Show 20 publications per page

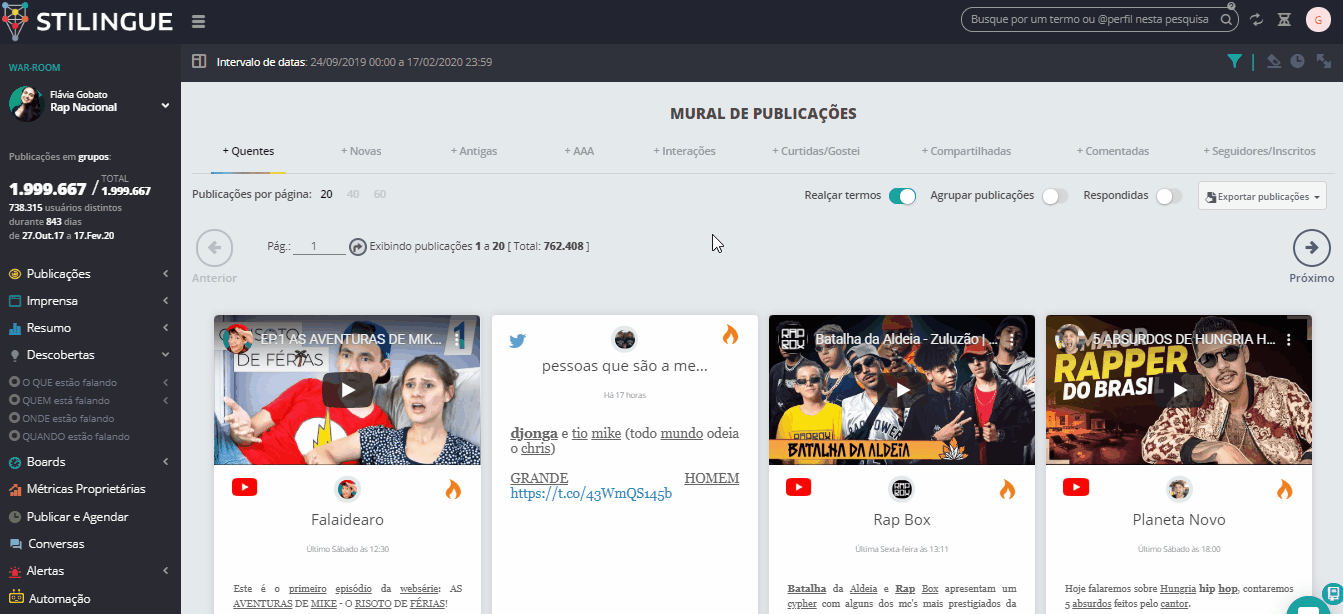(326, 194)
